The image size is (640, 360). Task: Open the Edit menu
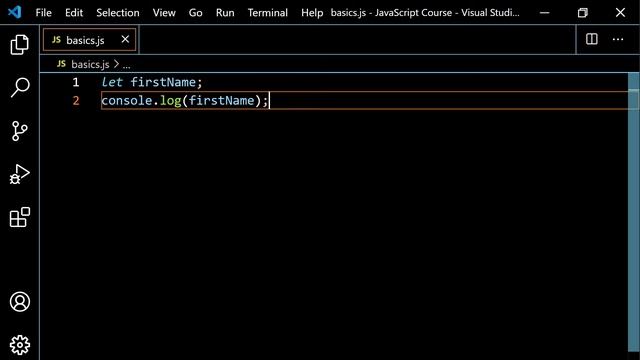click(x=74, y=13)
